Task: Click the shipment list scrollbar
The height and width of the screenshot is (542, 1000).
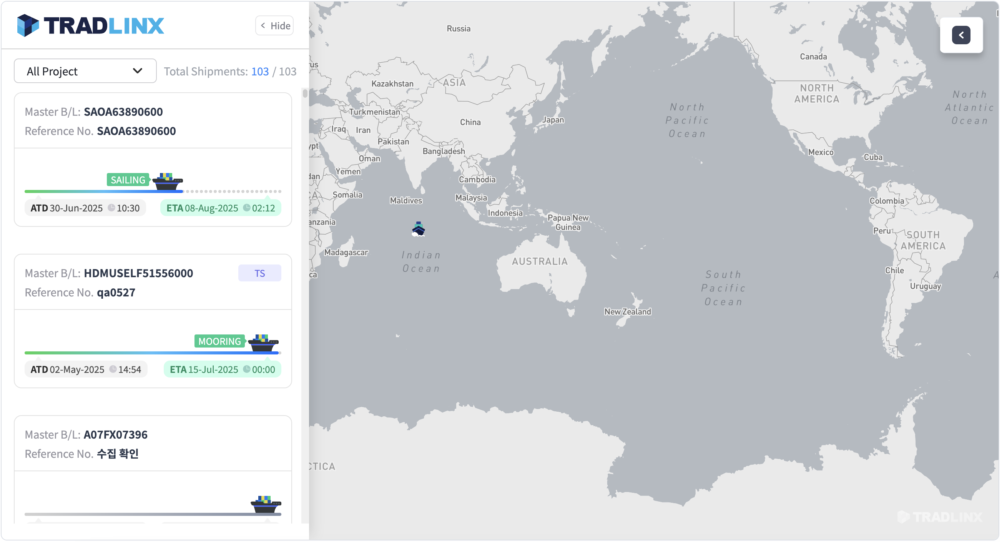Action: click(x=305, y=93)
